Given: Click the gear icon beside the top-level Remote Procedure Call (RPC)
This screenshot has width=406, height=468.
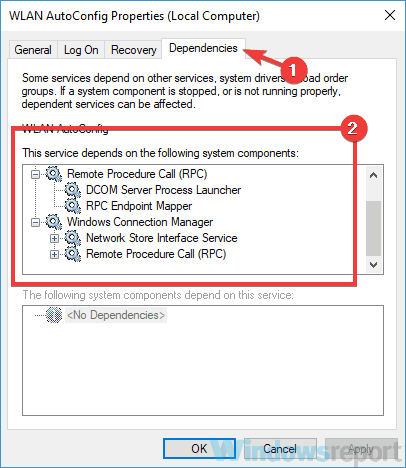Looking at the screenshot, I should [54, 174].
